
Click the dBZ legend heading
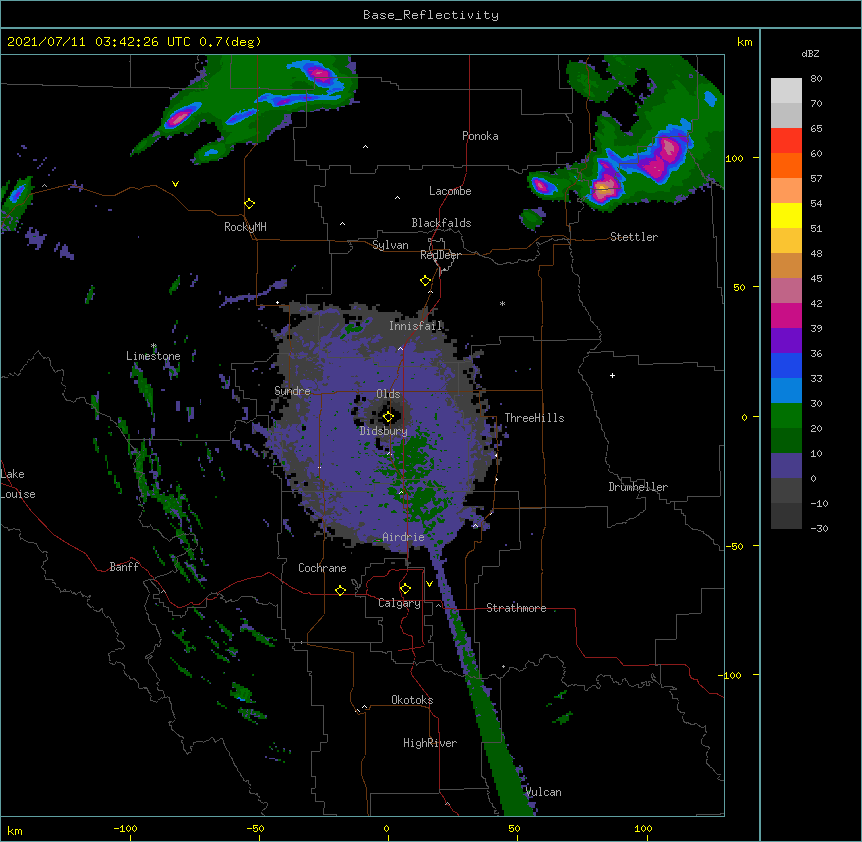pyautogui.click(x=810, y=53)
